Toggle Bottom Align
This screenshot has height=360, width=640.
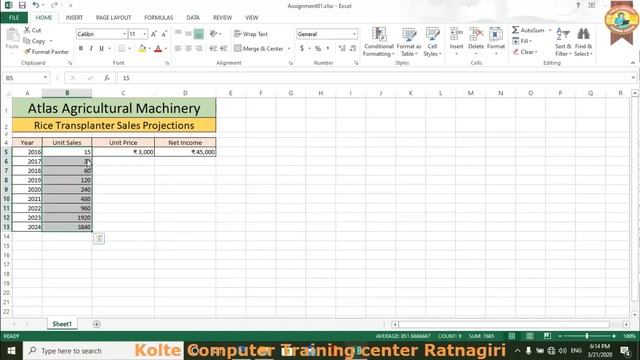pyautogui.click(x=198, y=34)
